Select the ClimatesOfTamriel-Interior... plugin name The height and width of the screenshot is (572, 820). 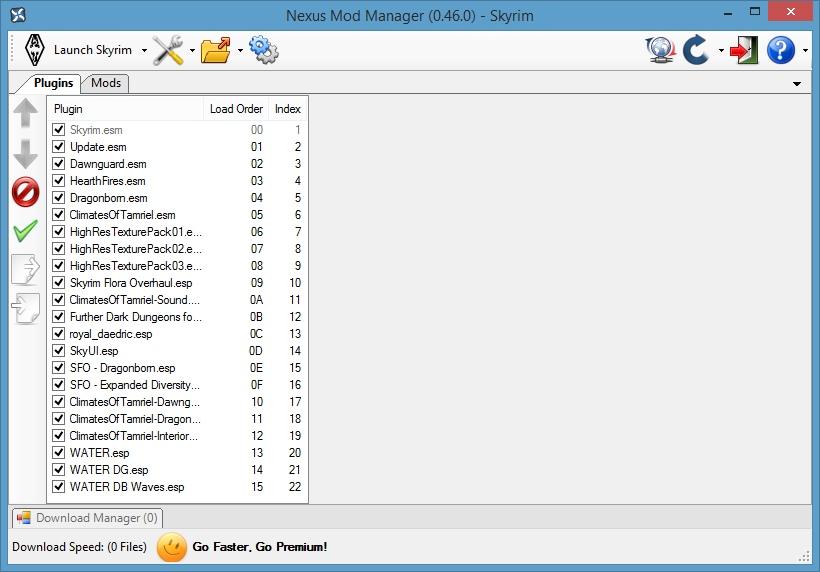pyautogui.click(x=134, y=436)
